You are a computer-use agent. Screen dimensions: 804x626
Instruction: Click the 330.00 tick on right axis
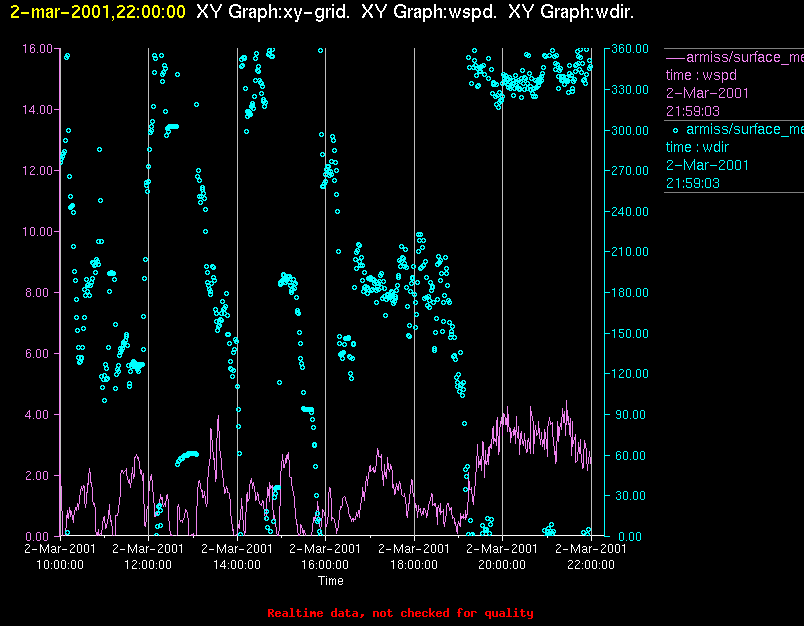coord(630,90)
